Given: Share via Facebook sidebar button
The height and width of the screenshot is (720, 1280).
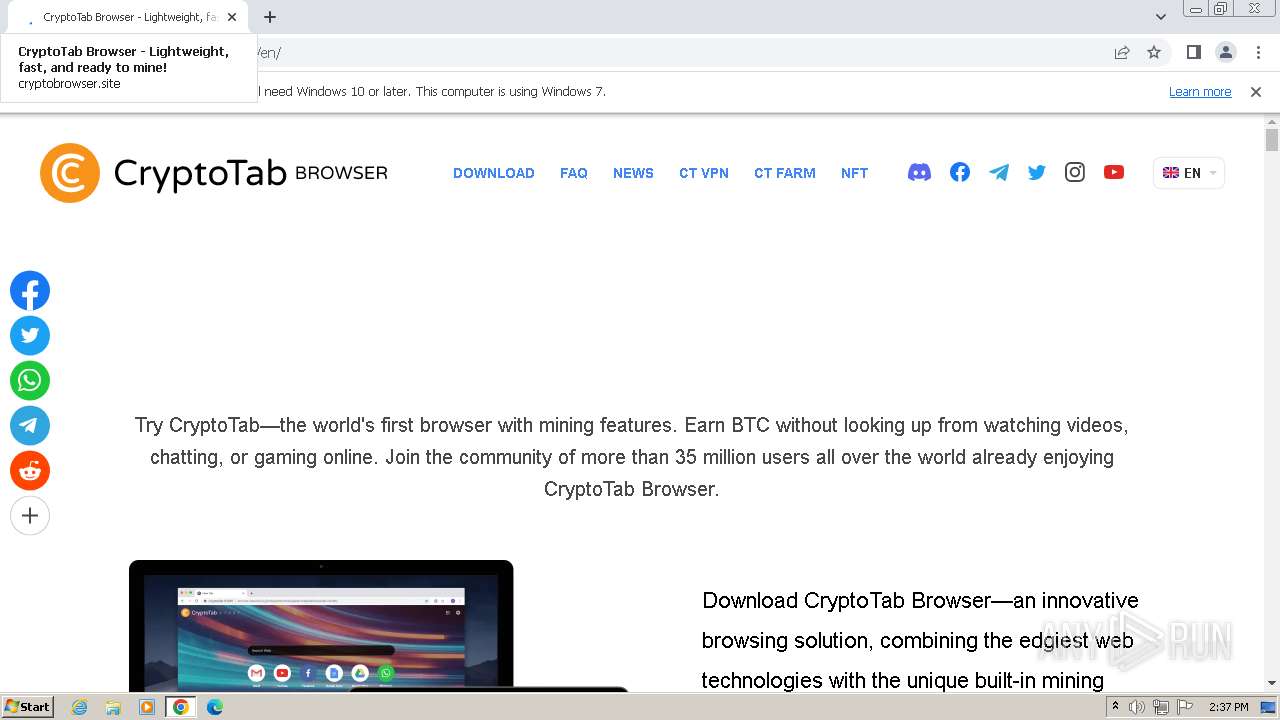Looking at the screenshot, I should point(30,291).
